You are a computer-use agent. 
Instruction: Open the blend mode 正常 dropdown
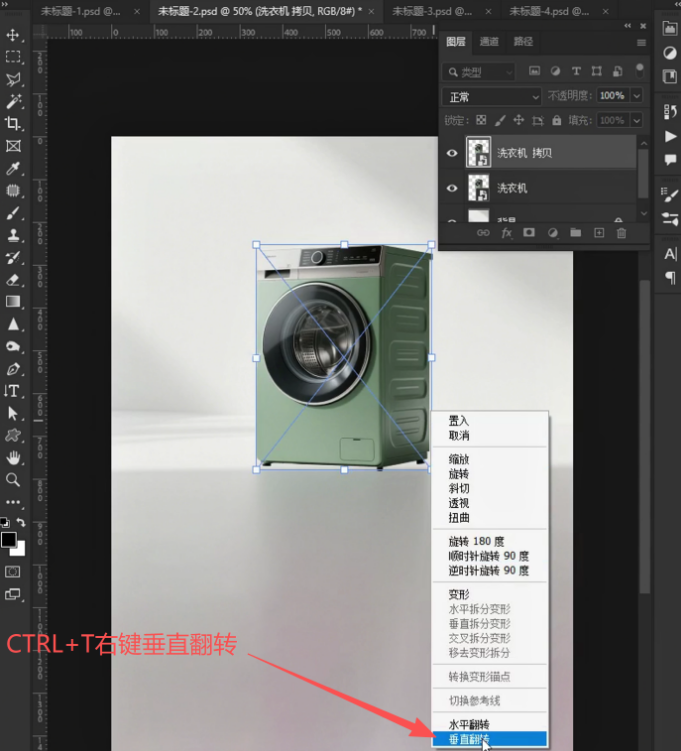click(x=491, y=97)
